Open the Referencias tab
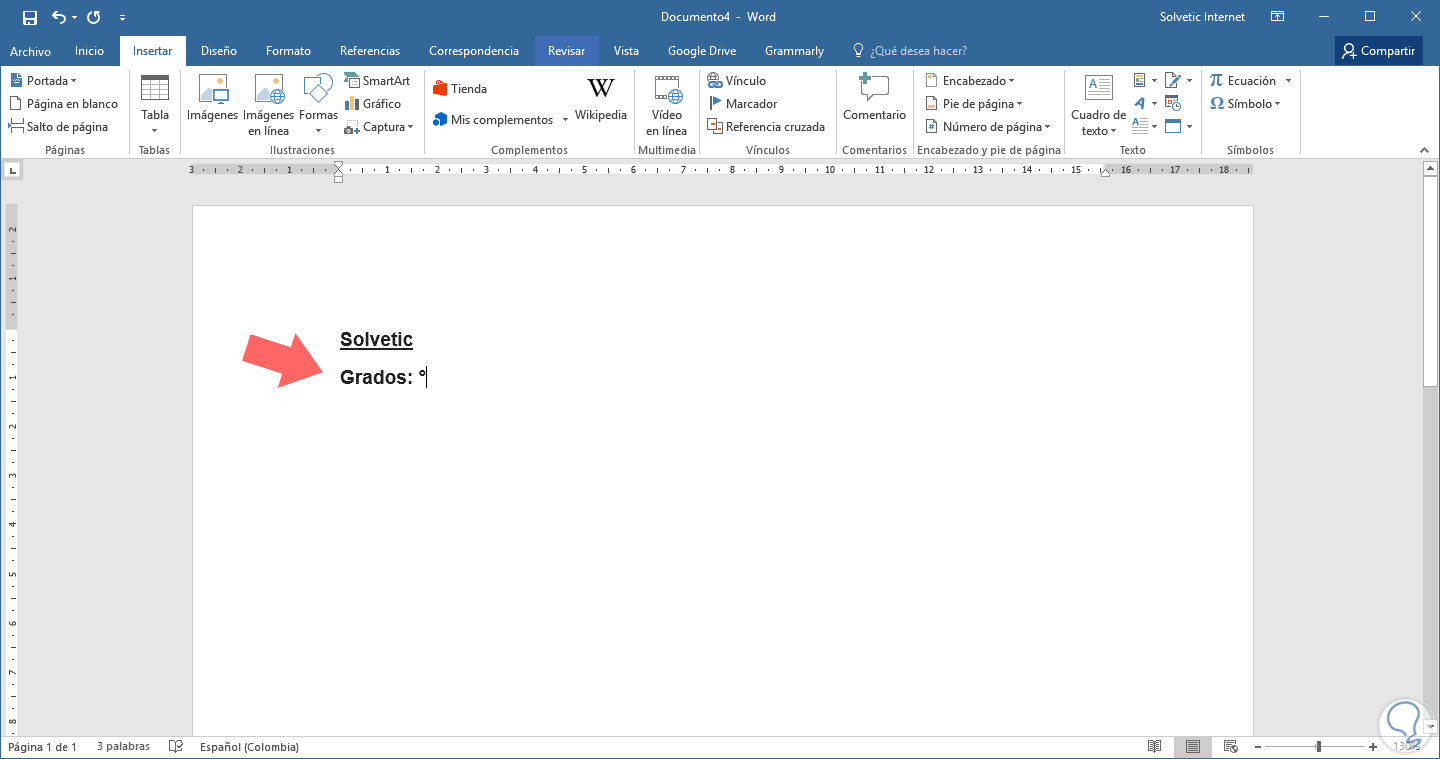 pos(370,51)
